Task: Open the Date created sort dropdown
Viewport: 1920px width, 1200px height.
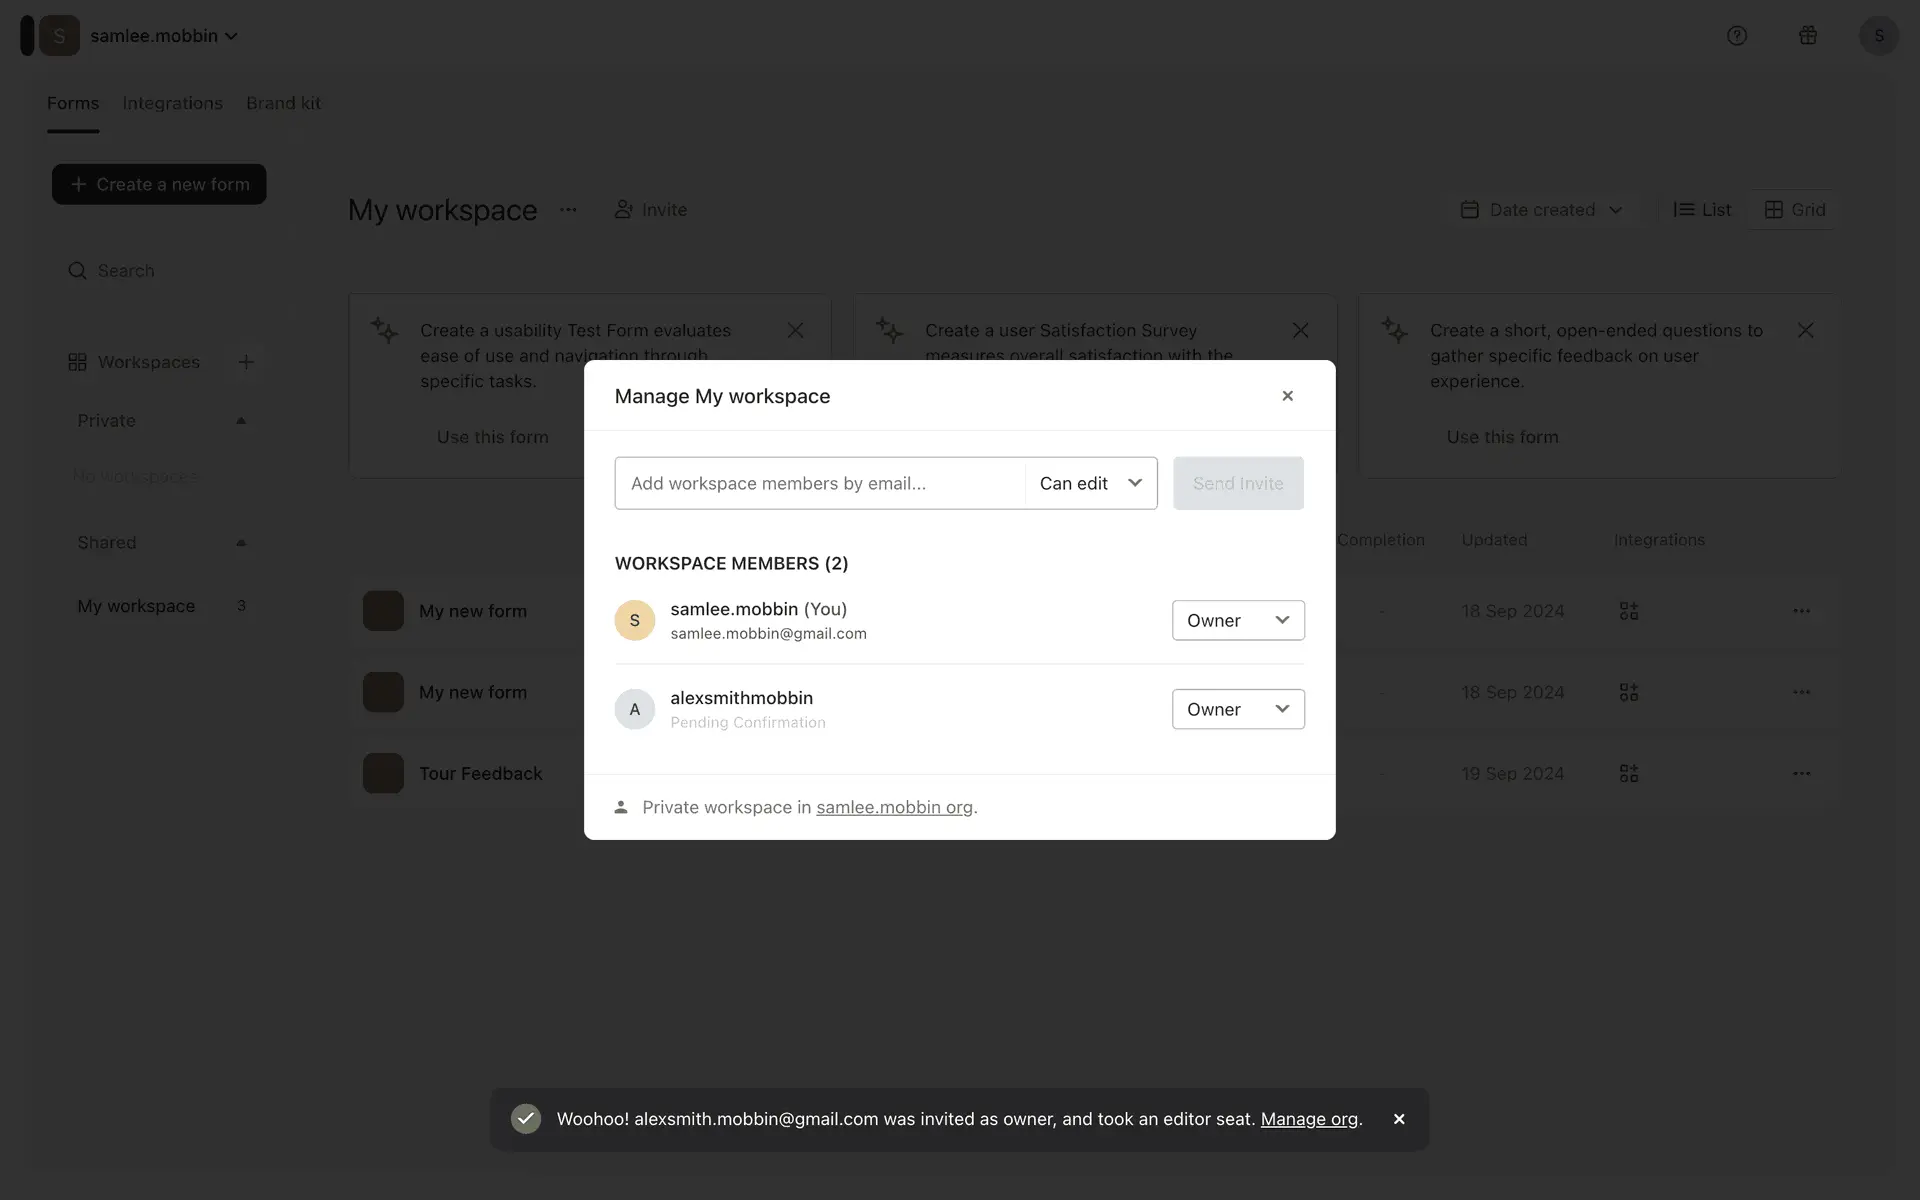Action: tap(1541, 210)
